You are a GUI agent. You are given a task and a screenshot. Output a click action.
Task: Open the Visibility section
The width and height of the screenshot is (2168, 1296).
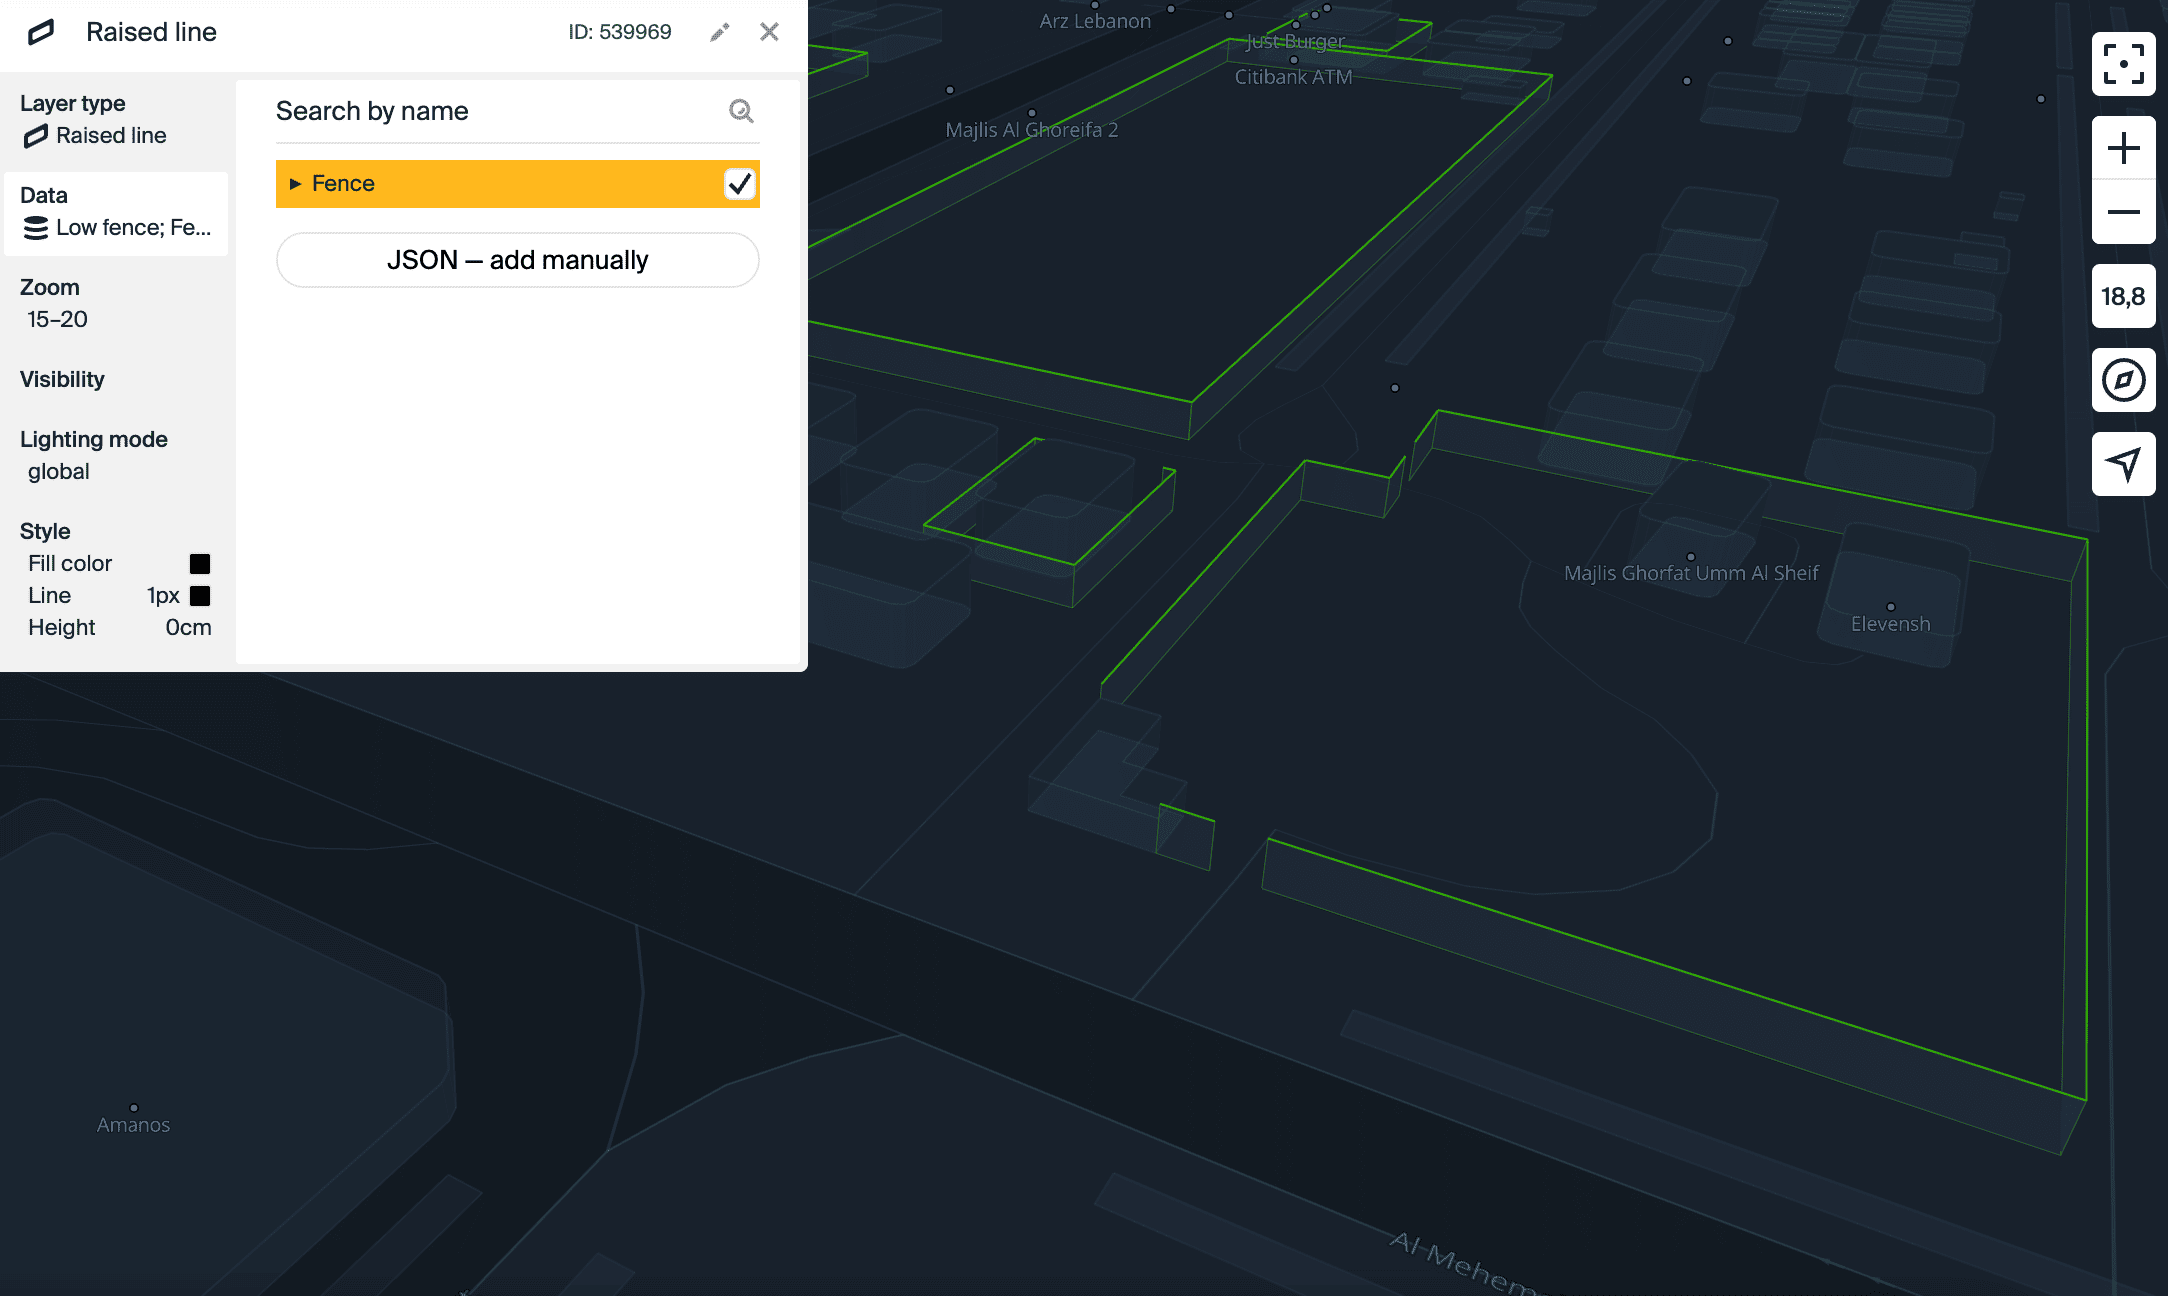116,380
